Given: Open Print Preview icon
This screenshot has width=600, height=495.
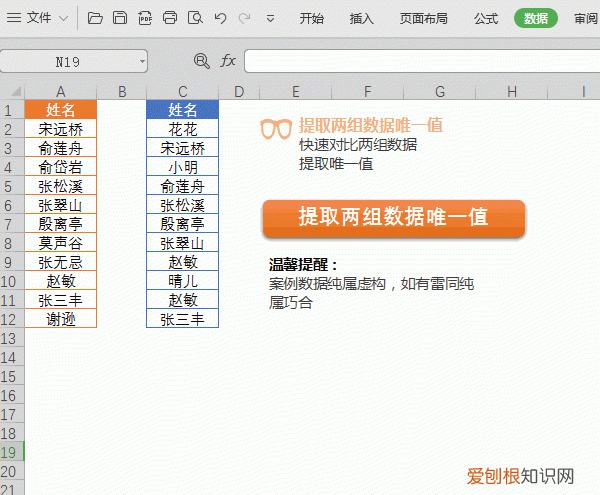Looking at the screenshot, I should coord(195,18).
